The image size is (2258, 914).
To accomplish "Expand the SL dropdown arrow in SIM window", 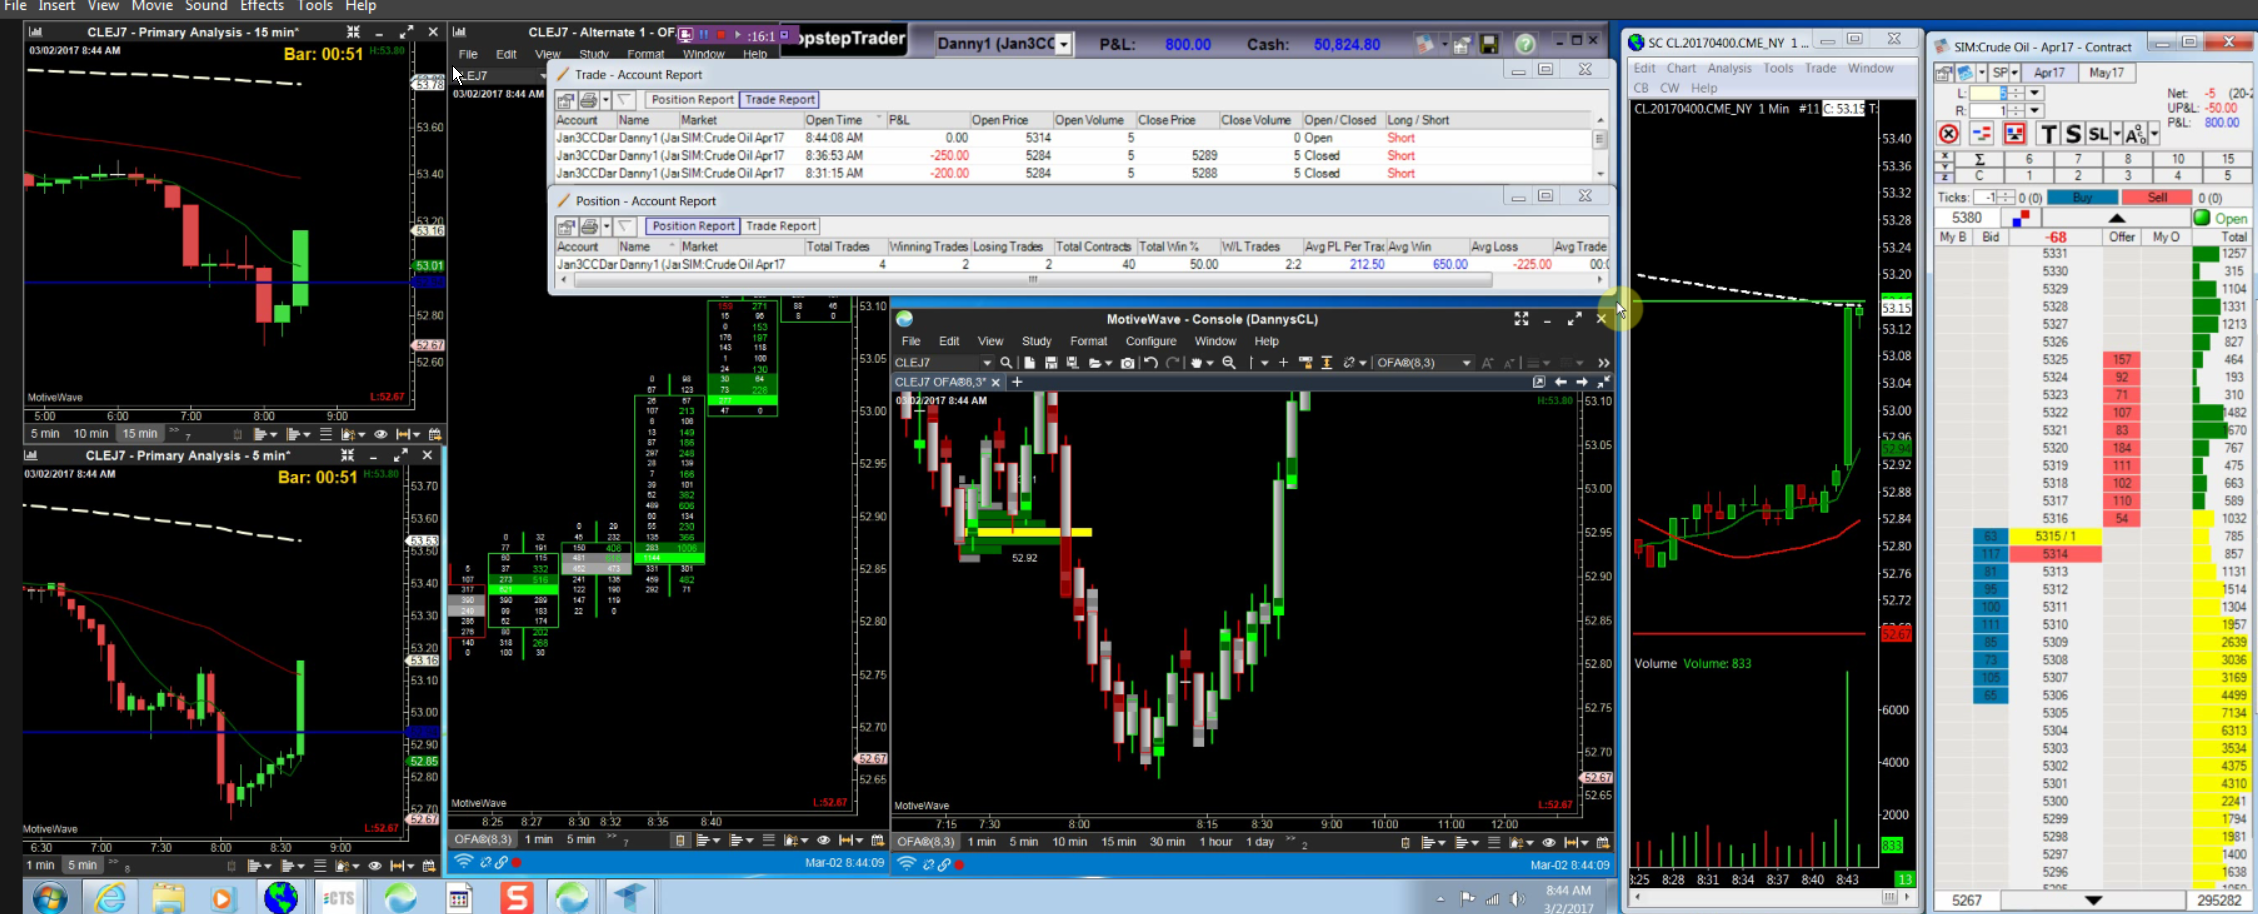I will pos(2116,134).
